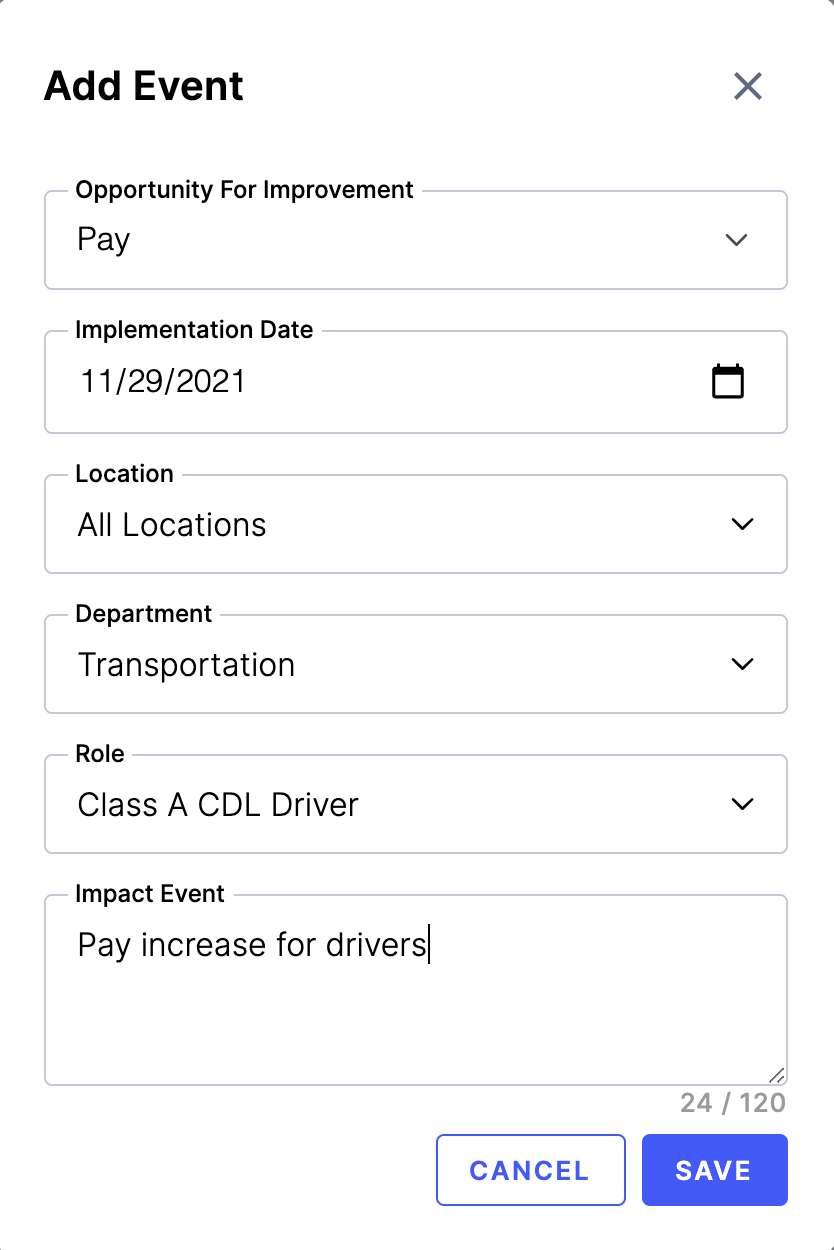Image resolution: width=834 pixels, height=1250 pixels.
Task: Click the Impact Event field label
Action: 150,894
